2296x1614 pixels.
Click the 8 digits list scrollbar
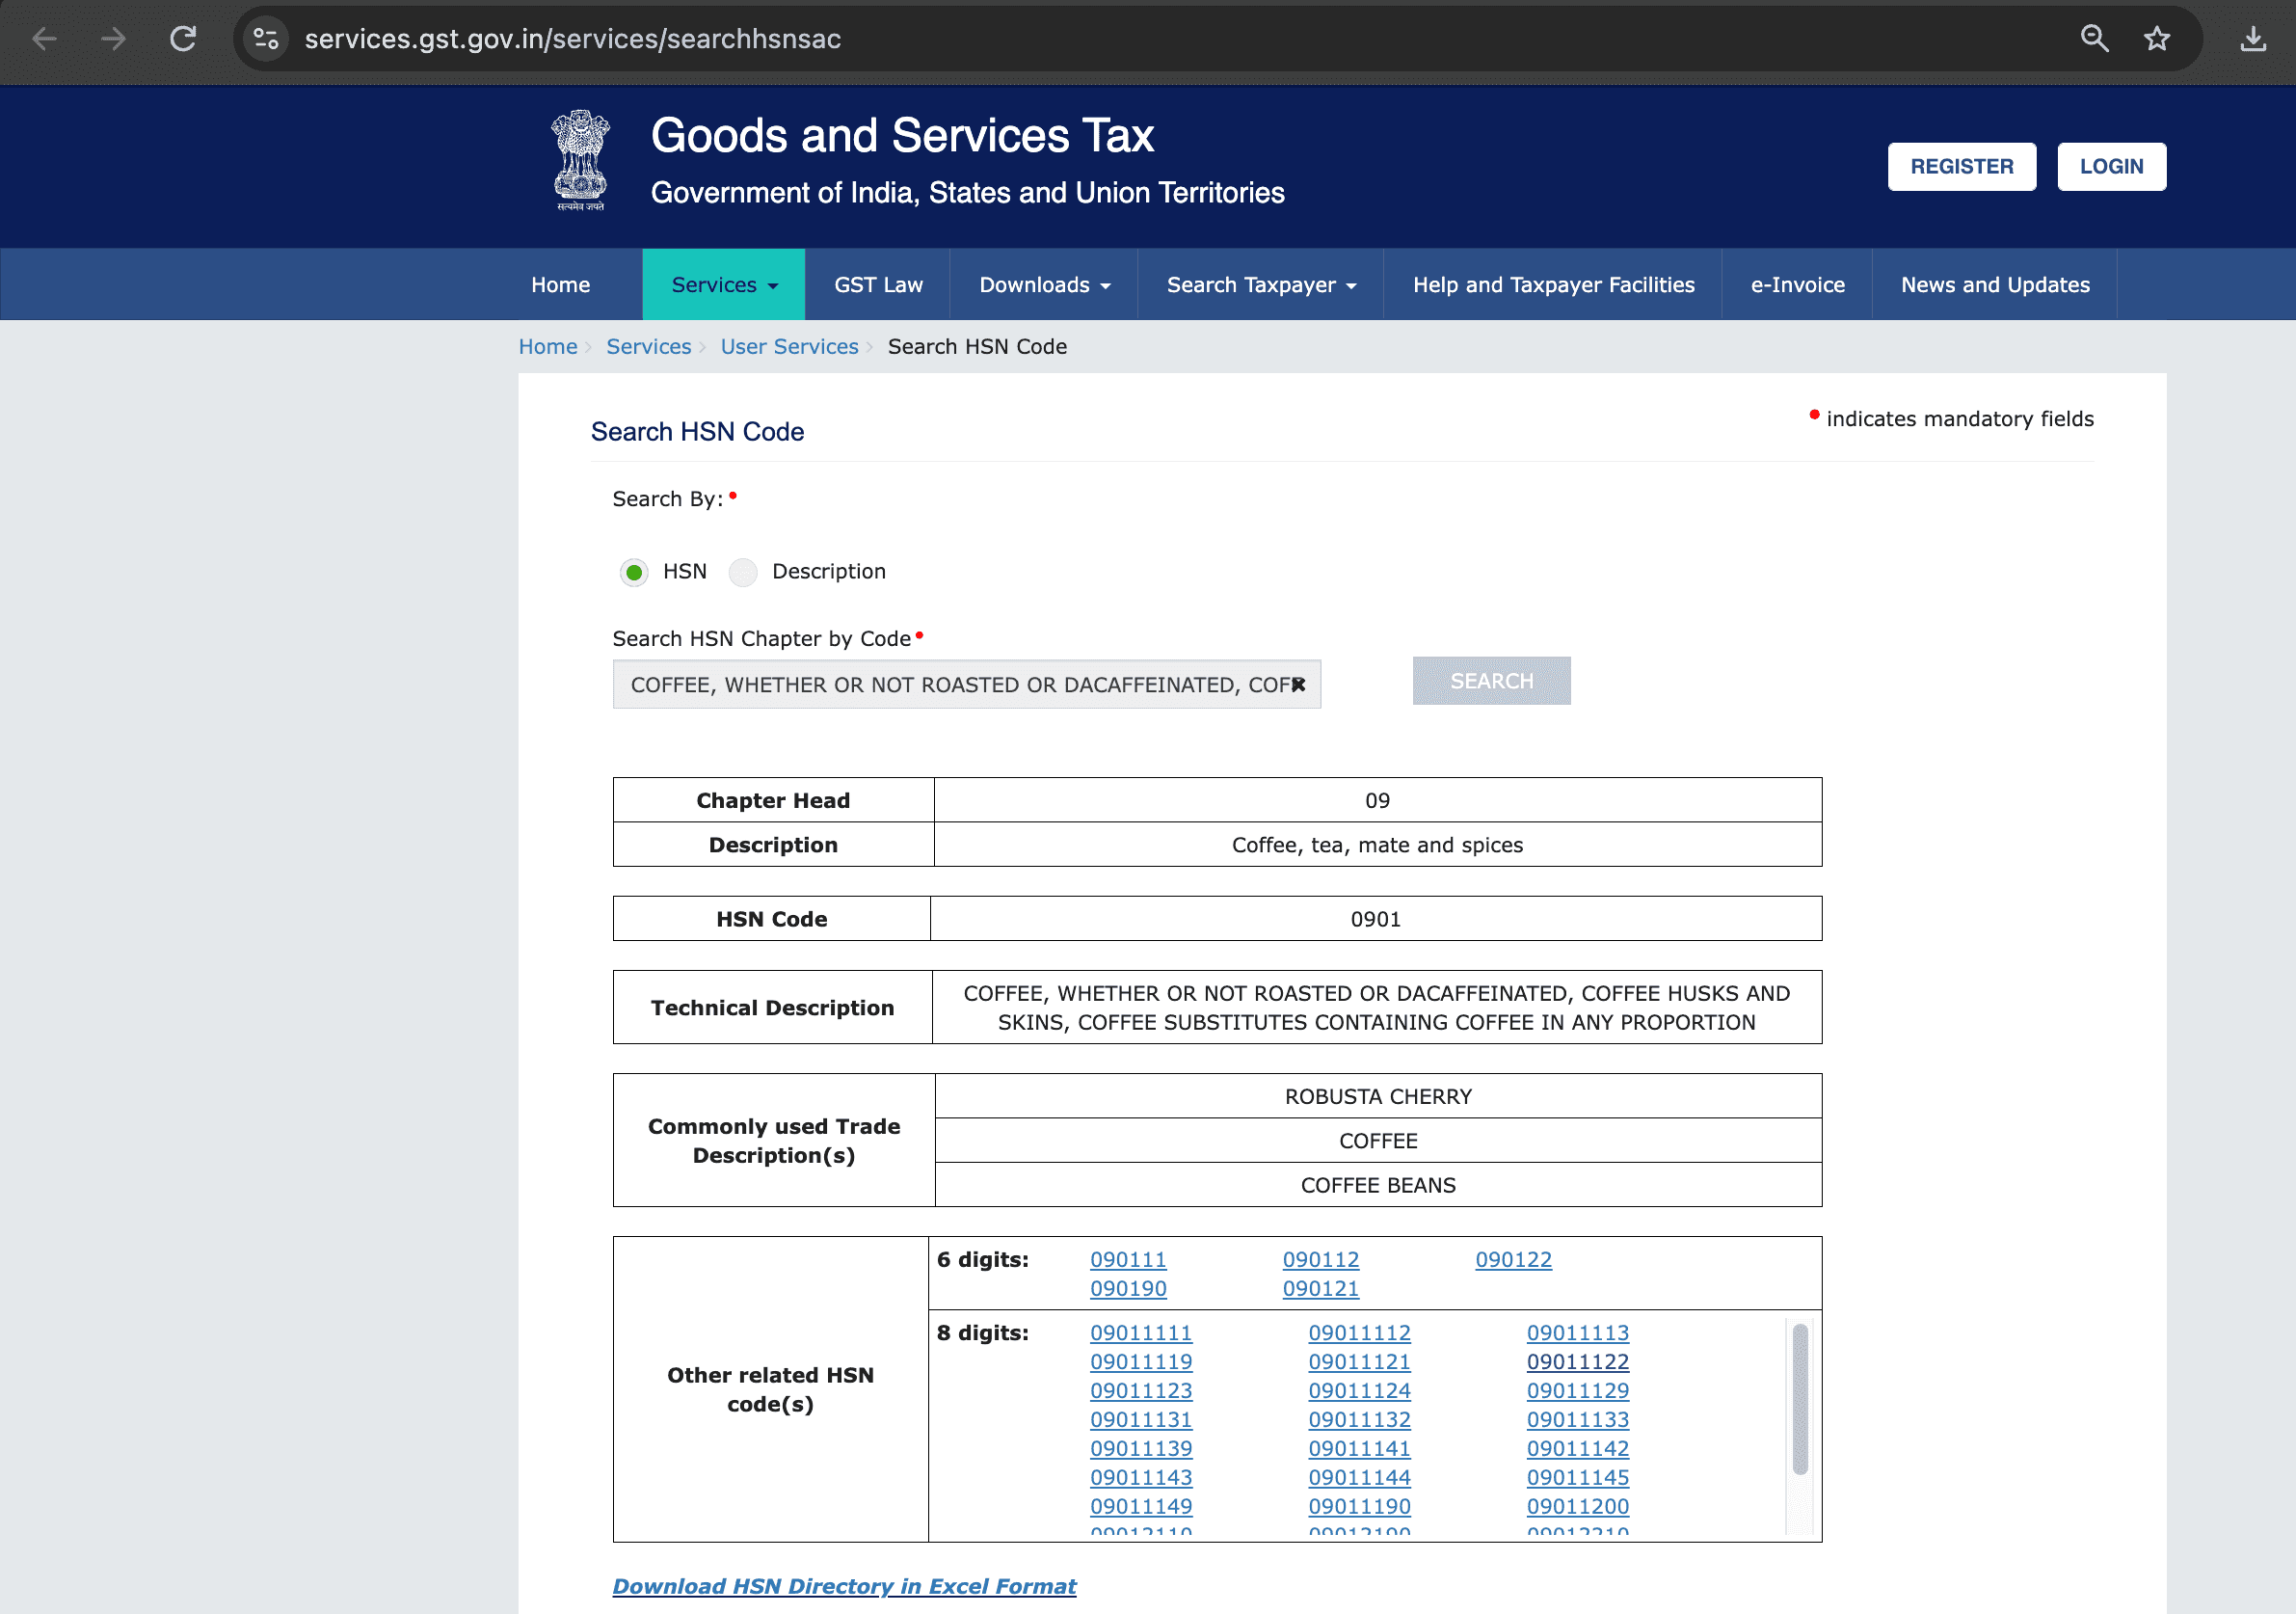point(1799,1400)
